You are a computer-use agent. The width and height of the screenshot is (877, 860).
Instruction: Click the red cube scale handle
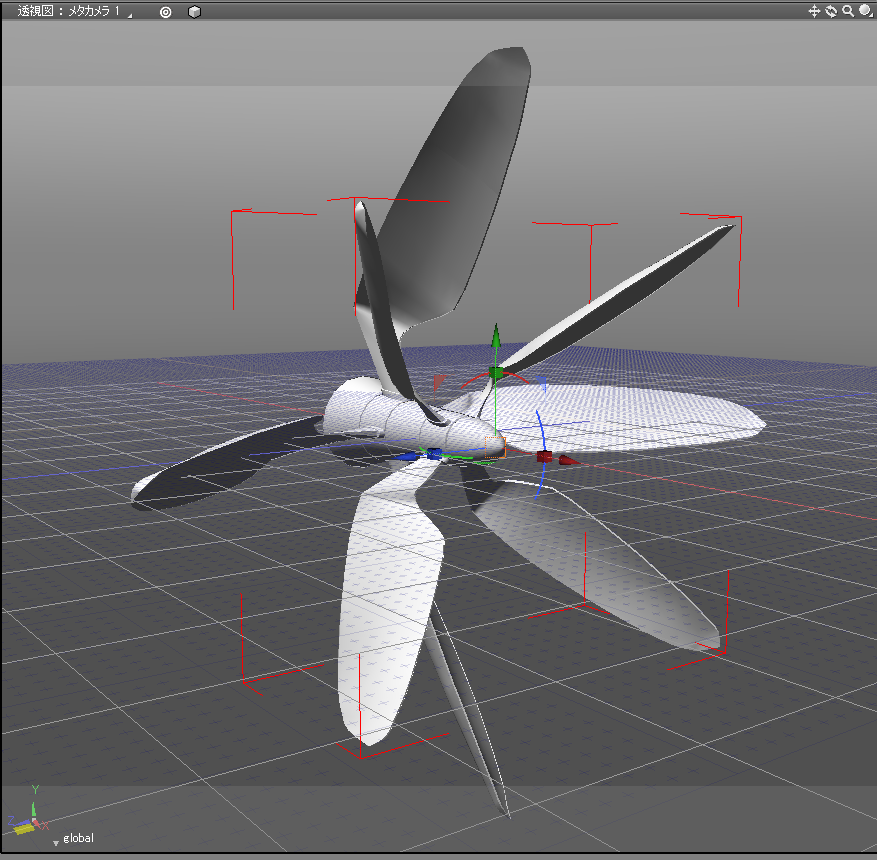tap(543, 457)
